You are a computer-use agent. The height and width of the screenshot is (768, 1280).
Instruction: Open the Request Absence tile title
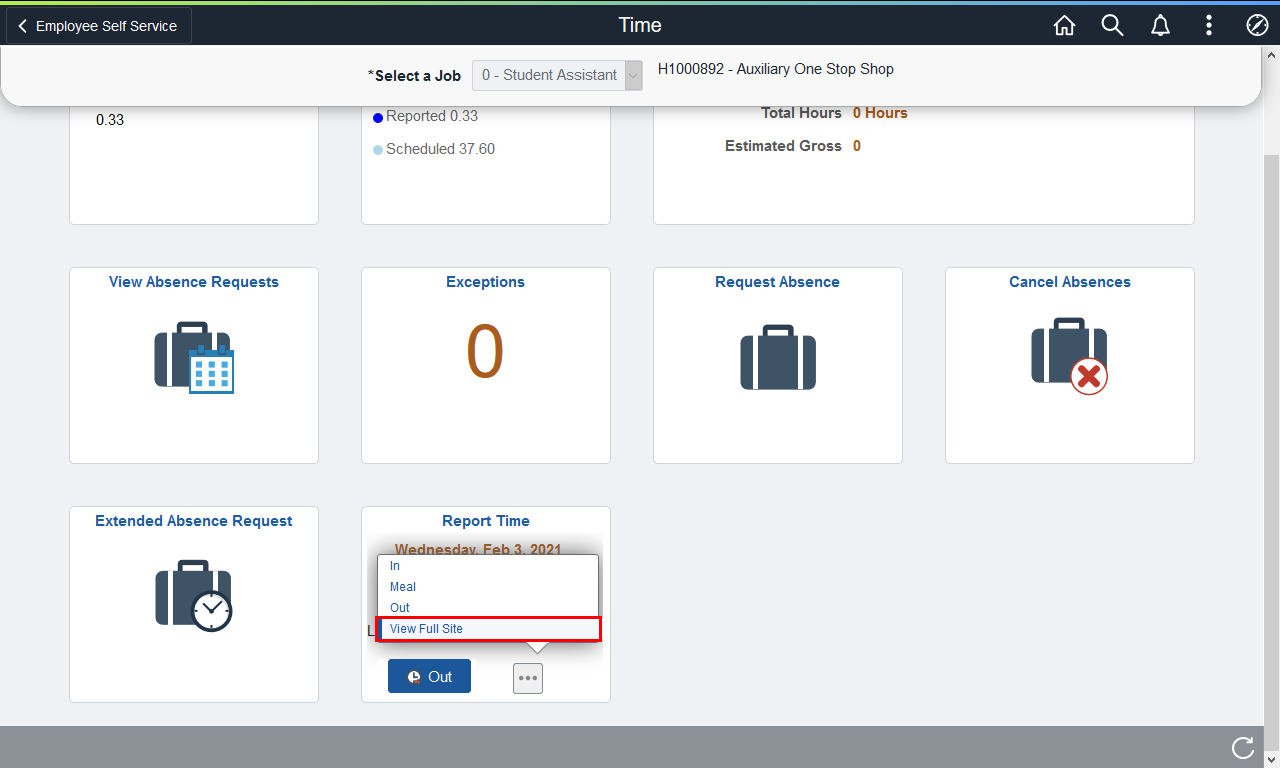[777, 282]
